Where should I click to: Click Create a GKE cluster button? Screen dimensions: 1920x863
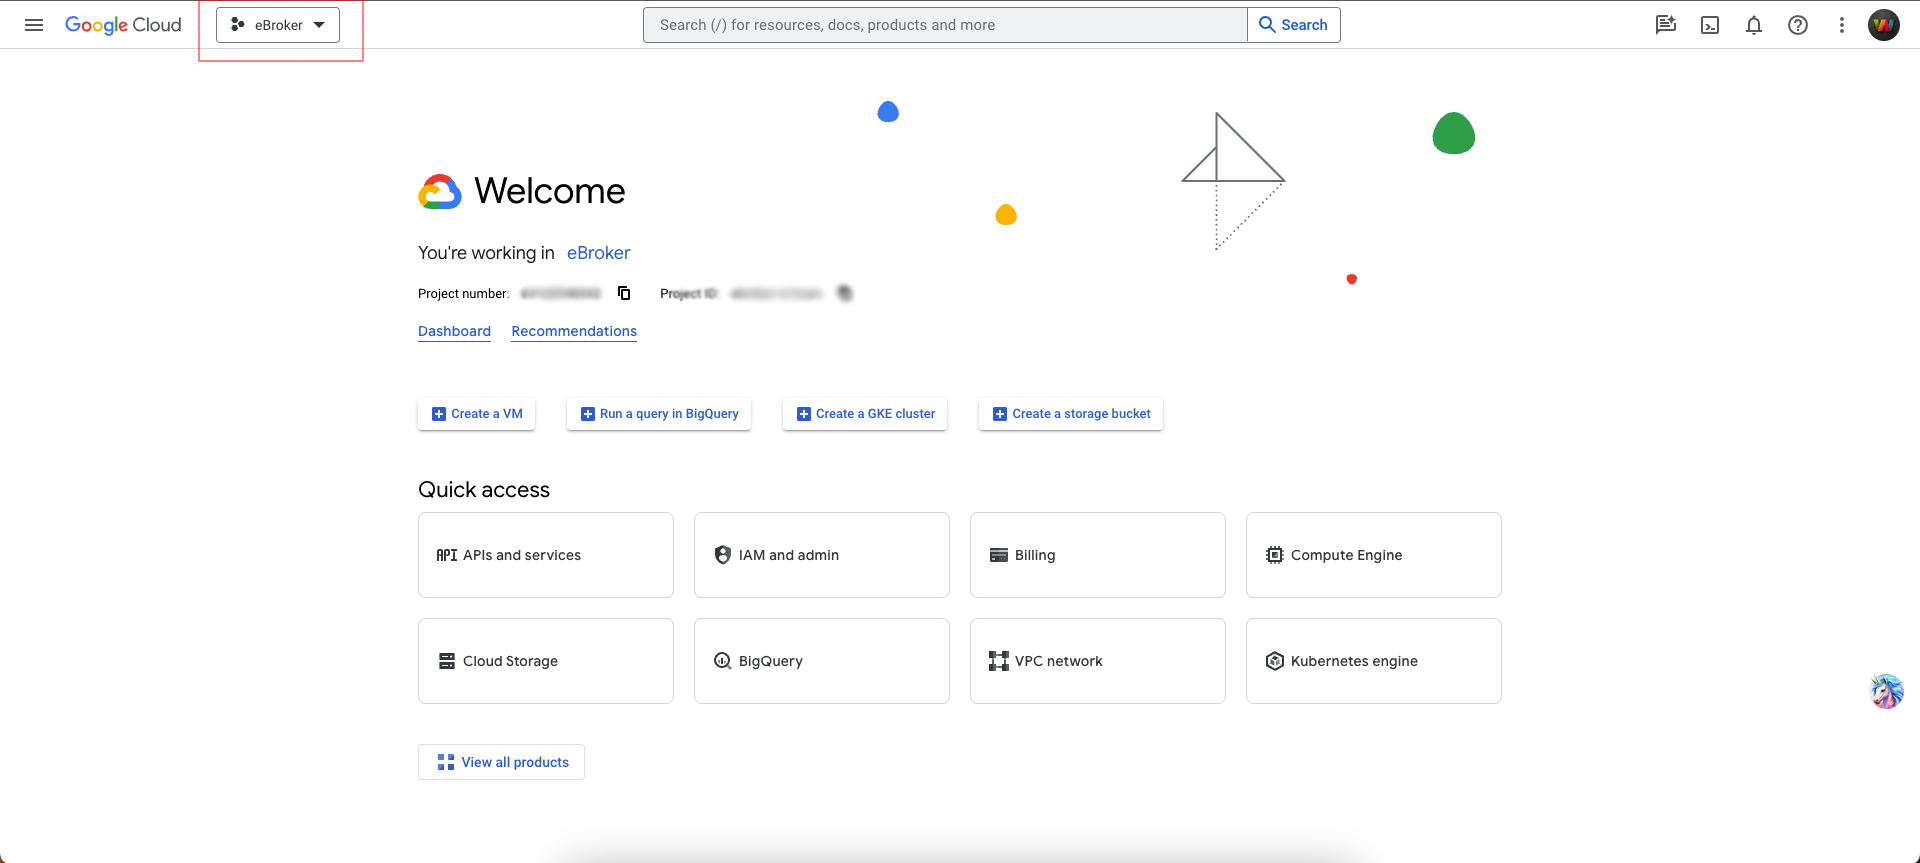(x=865, y=414)
